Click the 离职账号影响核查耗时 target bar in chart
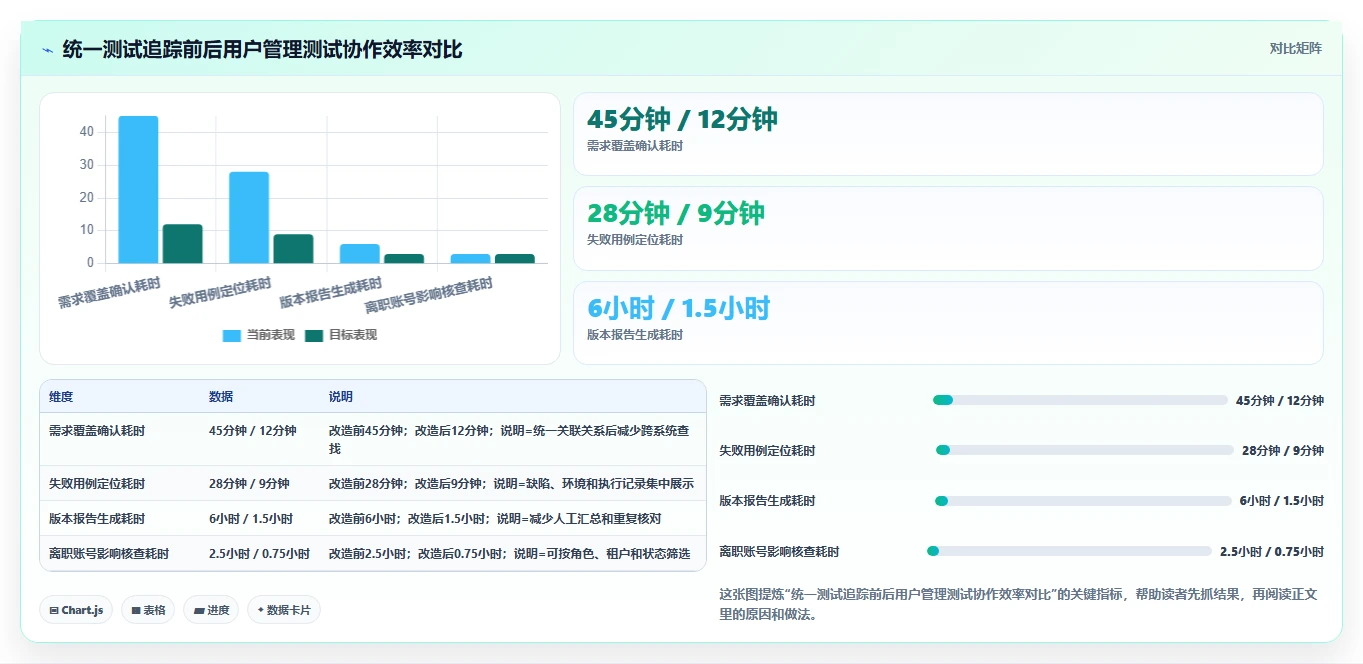The width and height of the screenshot is (1363, 664). (x=515, y=259)
